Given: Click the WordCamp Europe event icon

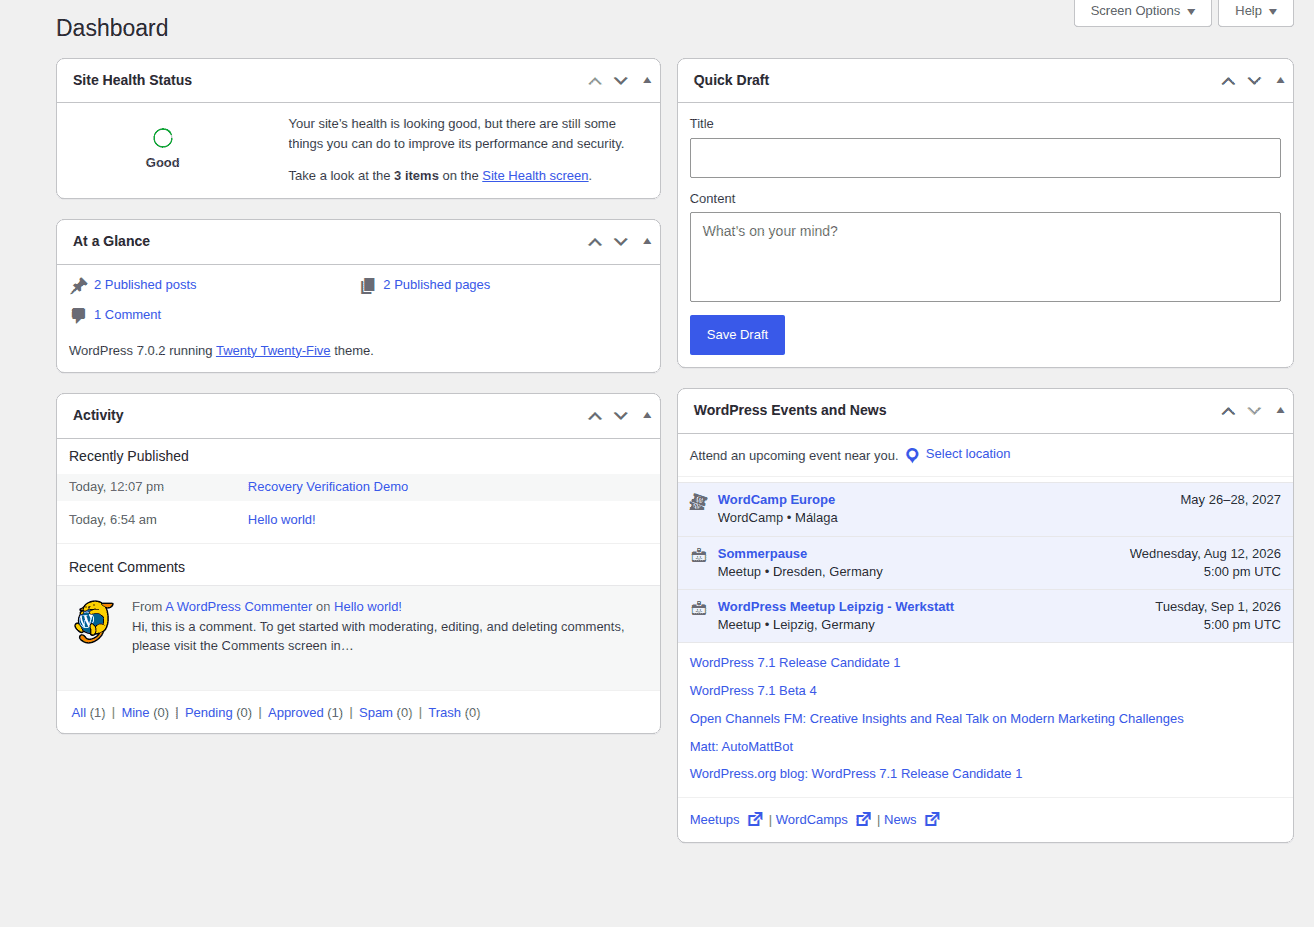Looking at the screenshot, I should 699,502.
